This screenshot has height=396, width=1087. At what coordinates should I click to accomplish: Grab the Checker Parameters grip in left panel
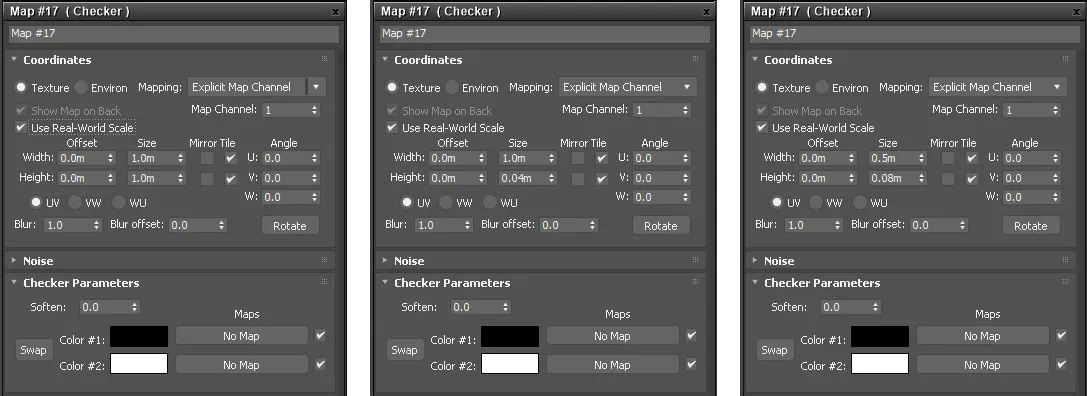click(324, 282)
